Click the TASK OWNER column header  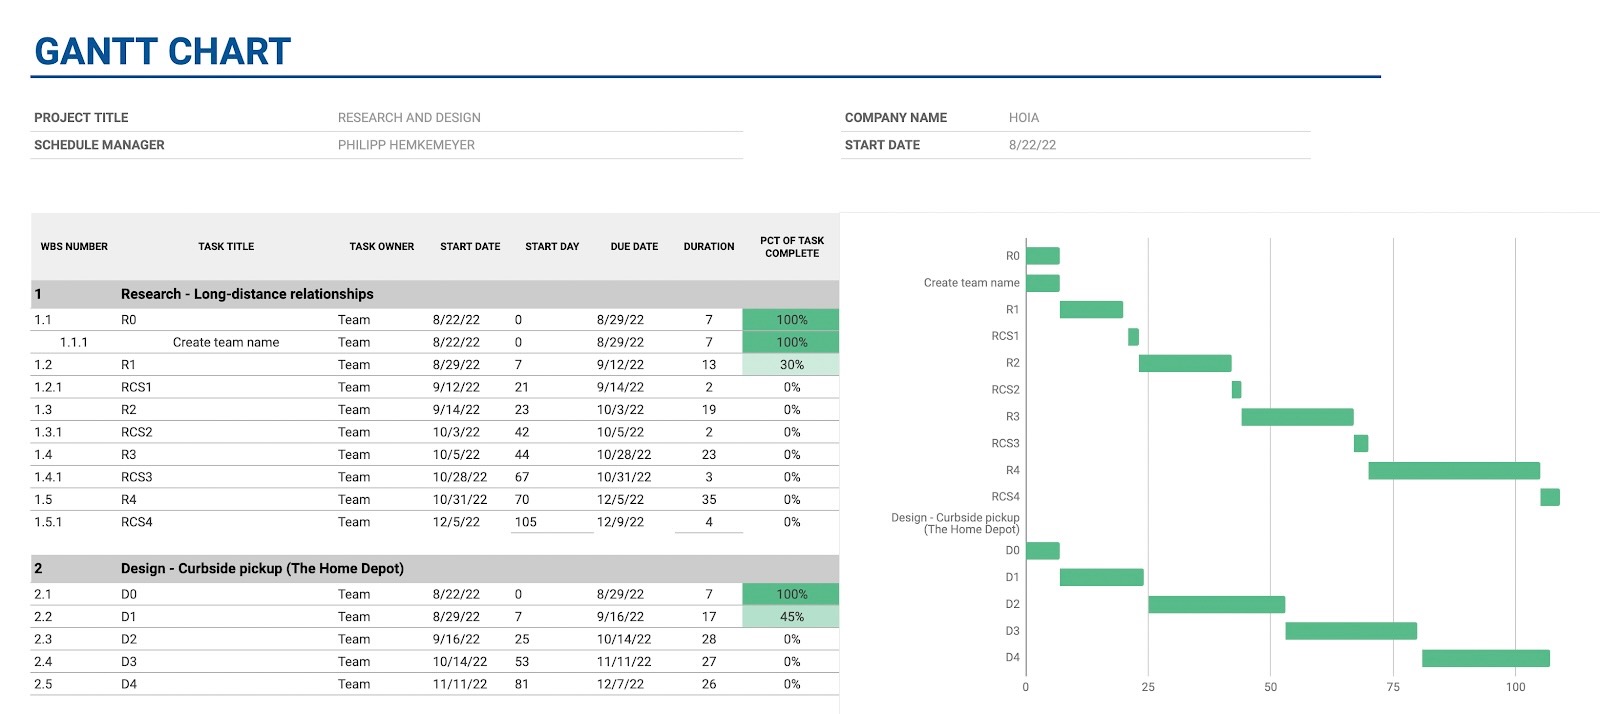click(x=381, y=246)
